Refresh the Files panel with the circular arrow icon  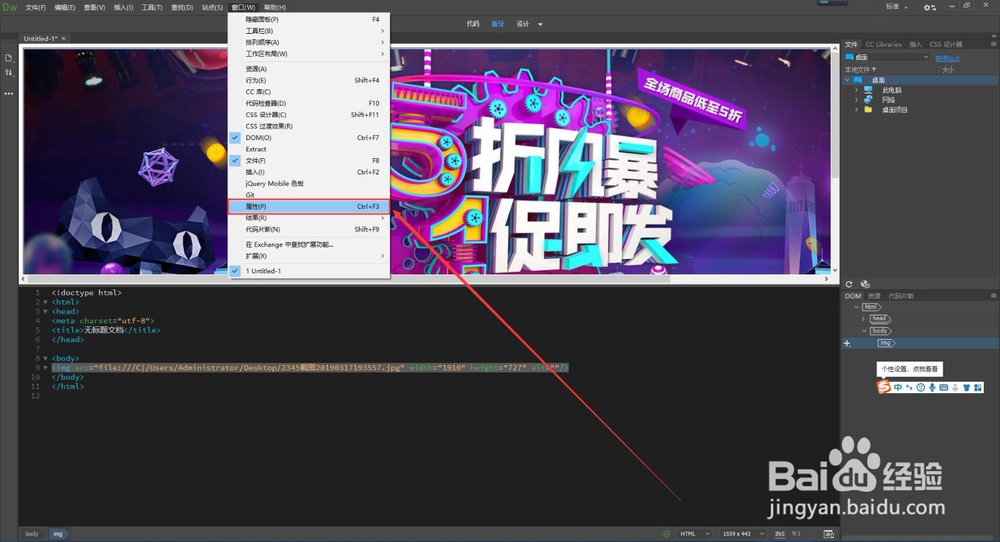pos(849,284)
